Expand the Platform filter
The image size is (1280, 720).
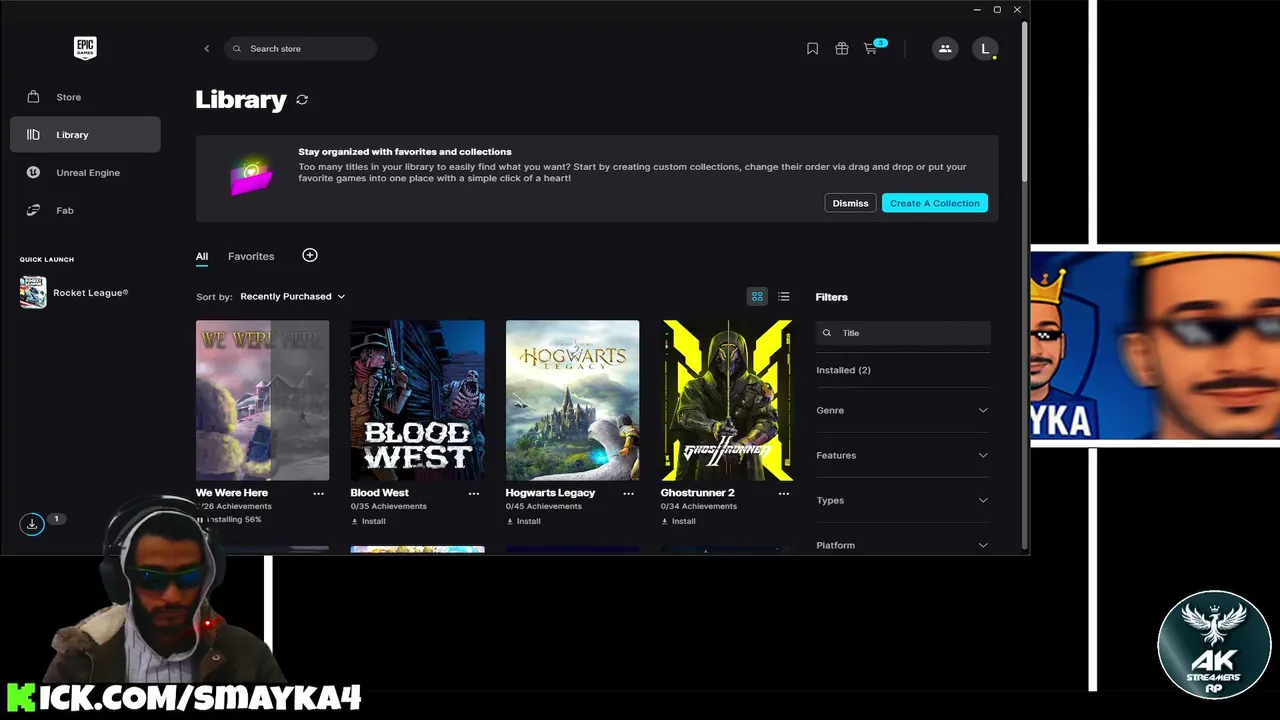pyautogui.click(x=902, y=545)
